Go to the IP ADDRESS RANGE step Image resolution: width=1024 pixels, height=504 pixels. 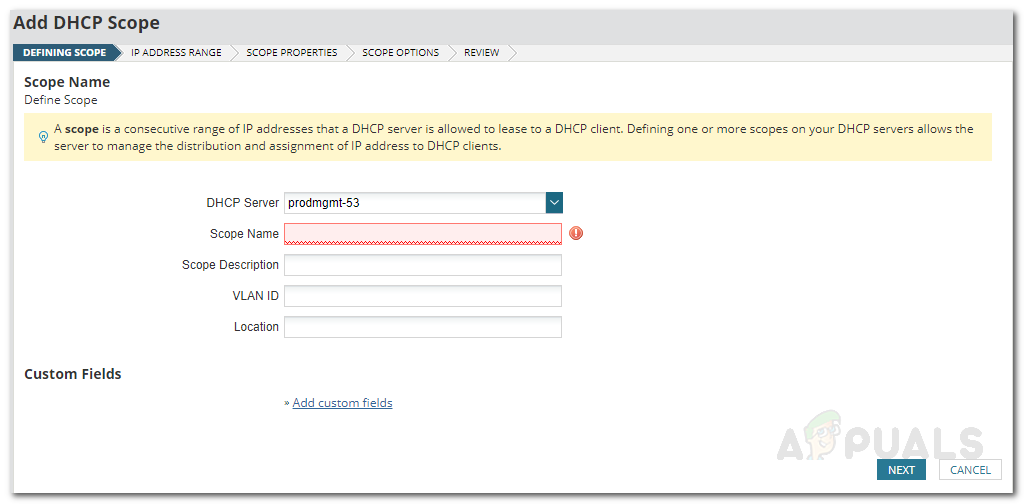pos(176,53)
